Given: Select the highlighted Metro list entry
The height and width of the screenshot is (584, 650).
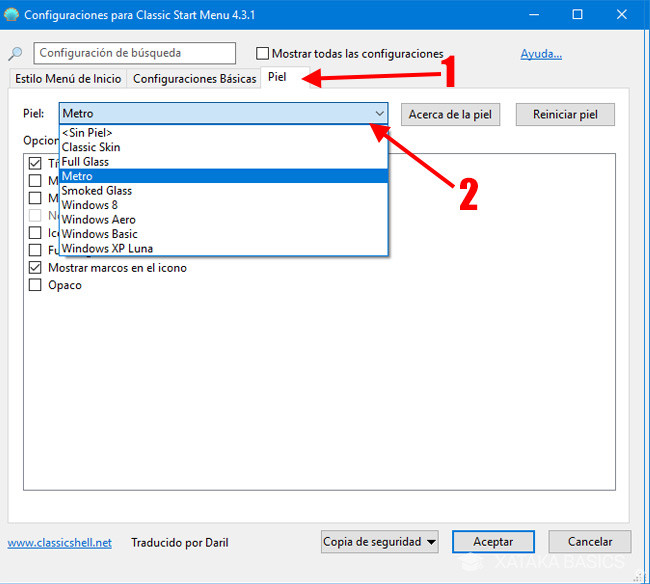Looking at the screenshot, I should [x=224, y=176].
